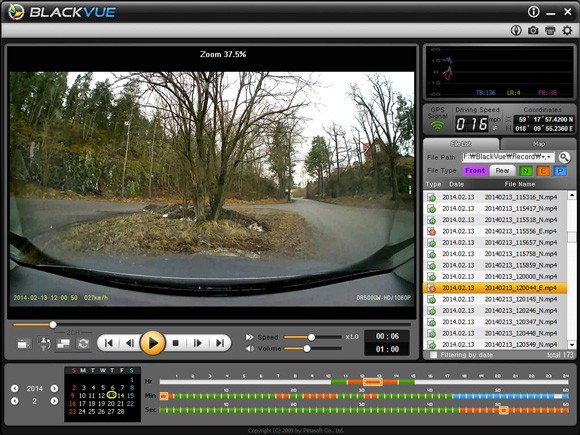The image size is (580, 435).
Task: Jump to the previous file
Action: point(109,343)
